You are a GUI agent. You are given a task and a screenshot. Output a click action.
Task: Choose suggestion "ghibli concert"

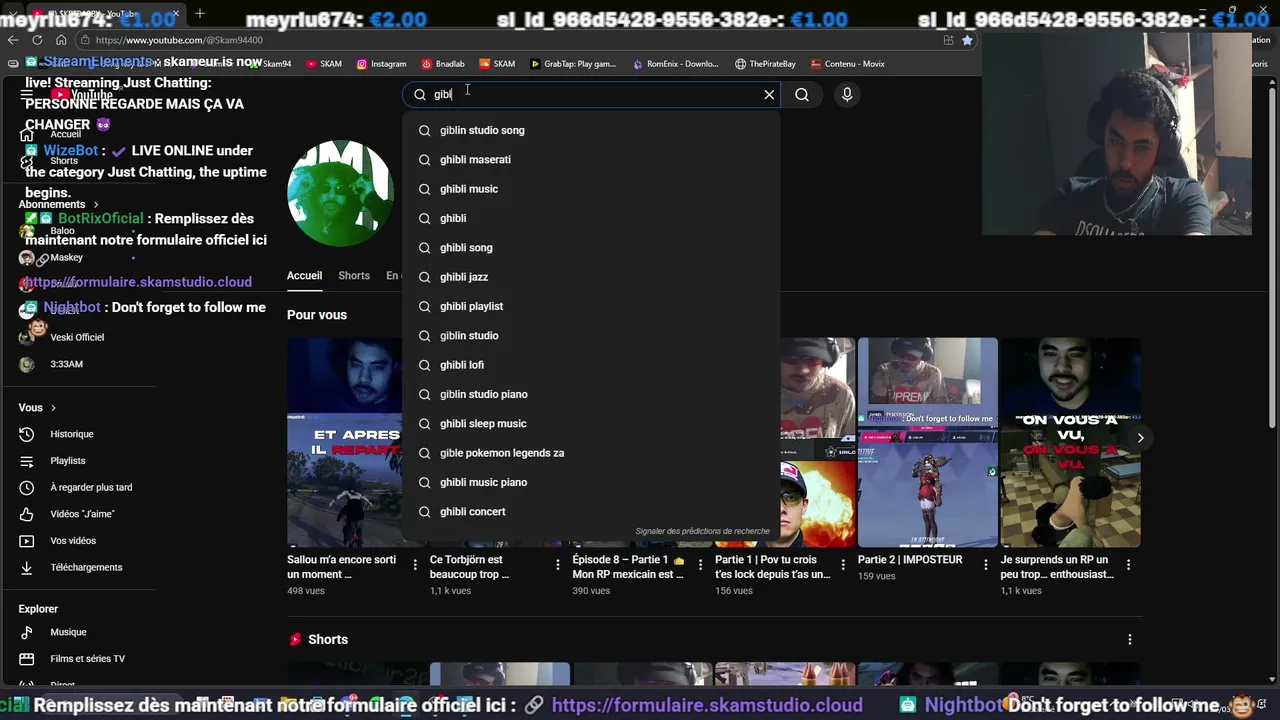click(x=591, y=511)
